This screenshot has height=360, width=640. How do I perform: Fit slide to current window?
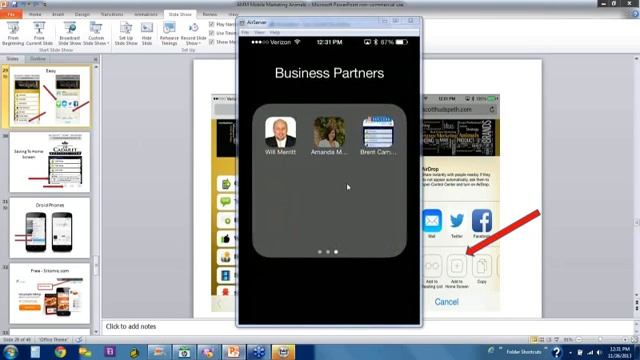coord(635,340)
